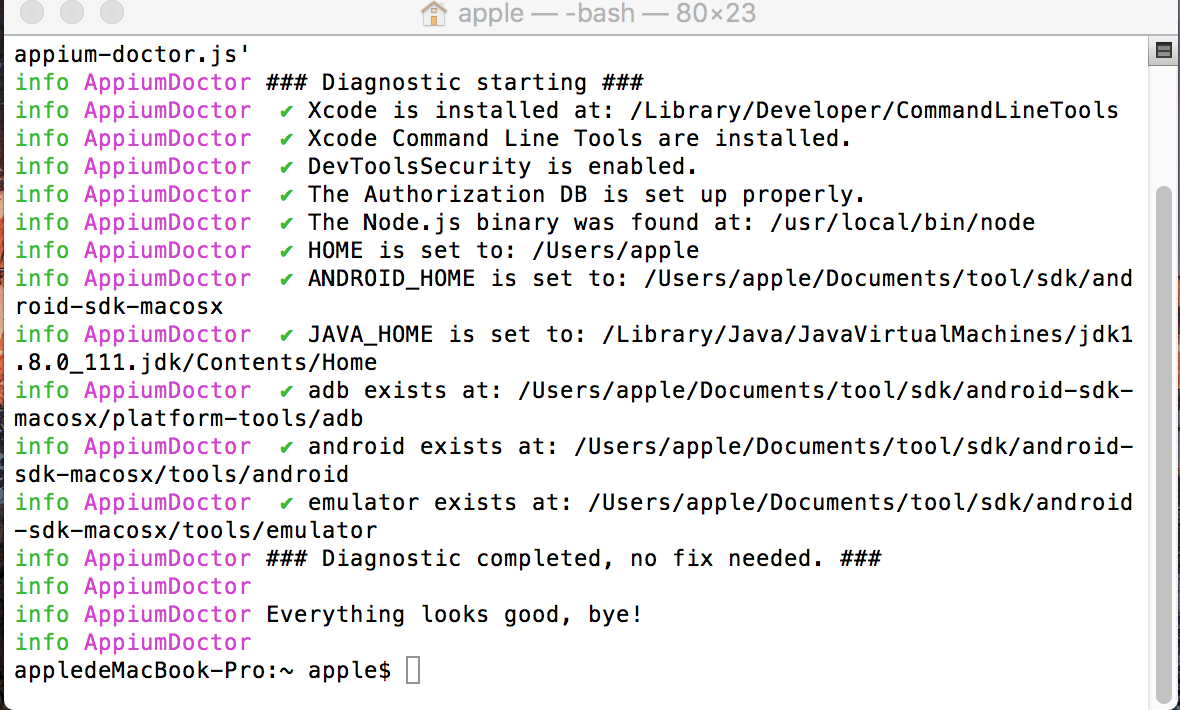Screen dimensions: 1180x710
Task: Click the checkmark beside emulator exists at
Action: pos(285,503)
